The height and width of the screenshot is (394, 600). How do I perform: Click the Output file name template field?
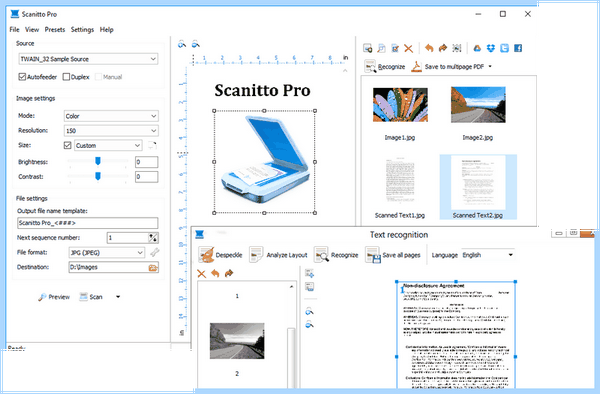(88, 223)
